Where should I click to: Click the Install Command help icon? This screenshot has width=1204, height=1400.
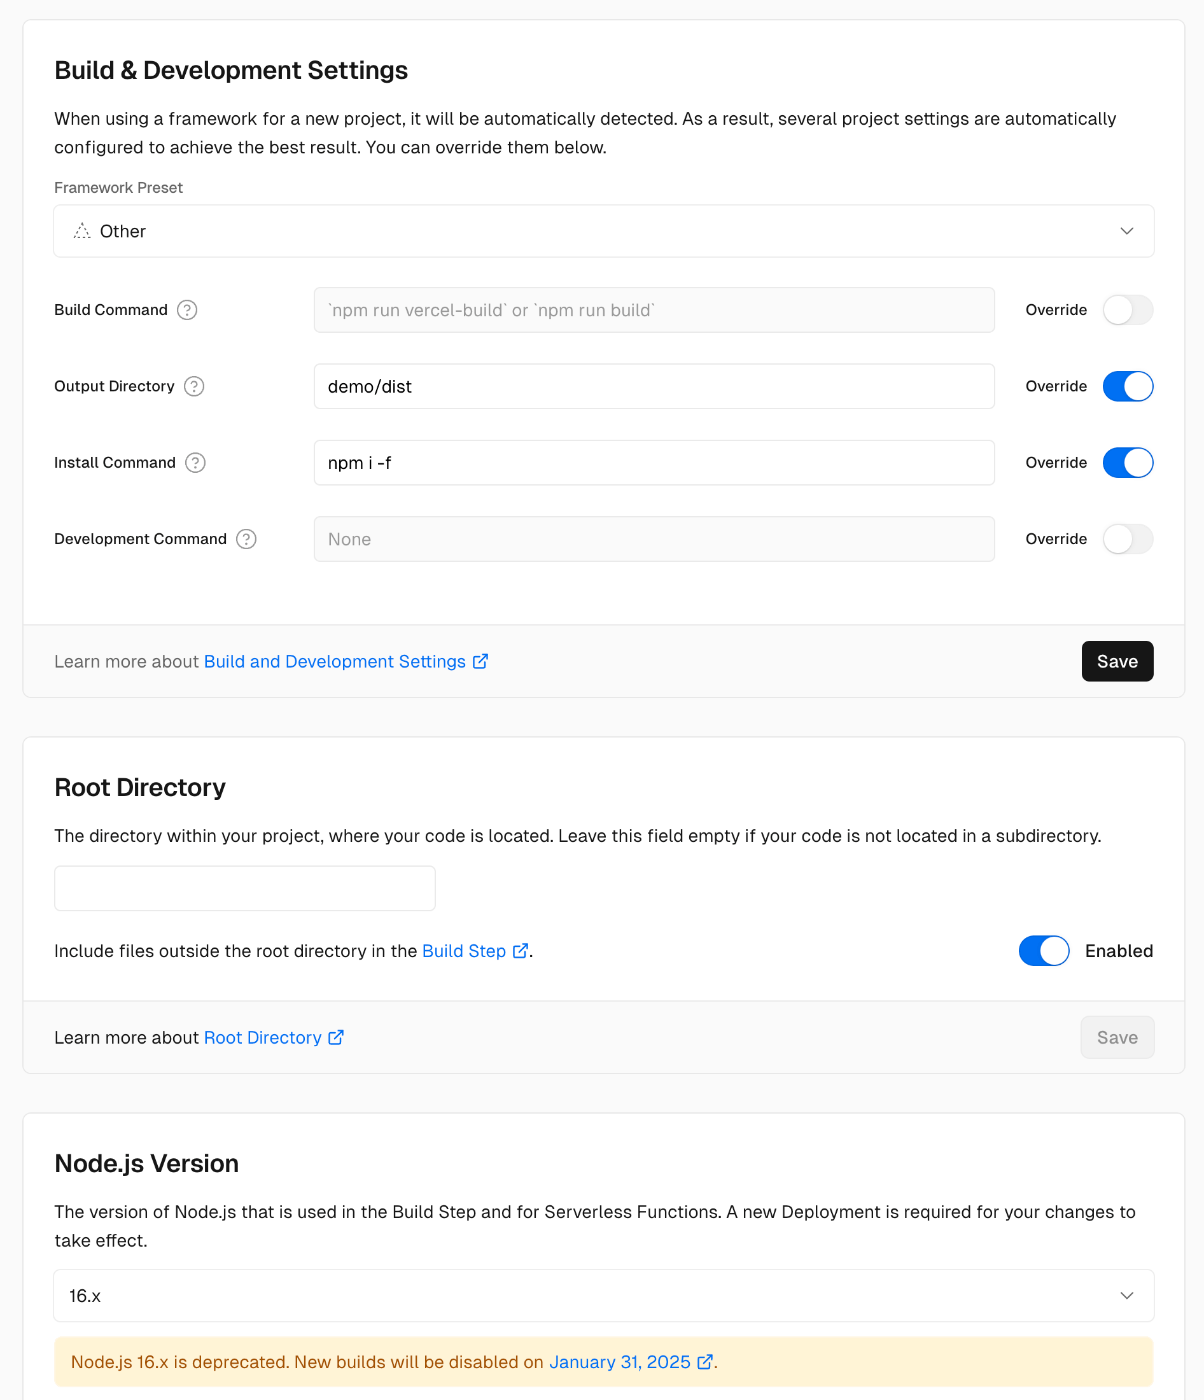tap(196, 463)
